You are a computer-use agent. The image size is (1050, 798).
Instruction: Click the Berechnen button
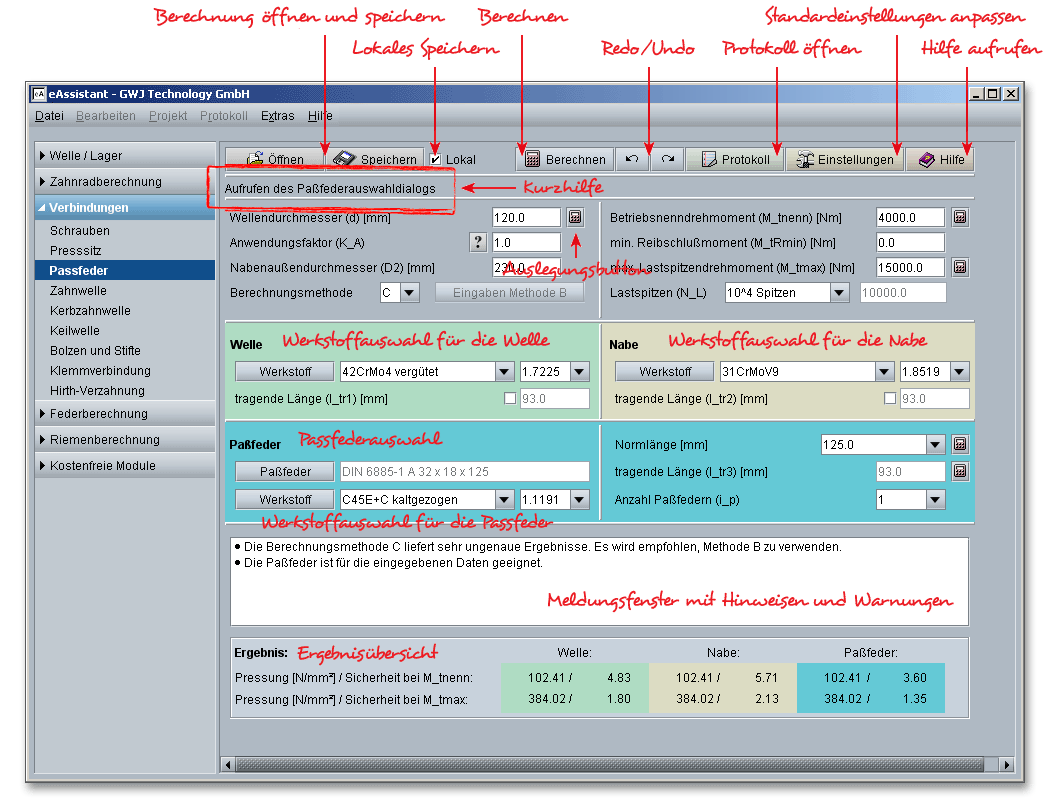tap(565, 159)
